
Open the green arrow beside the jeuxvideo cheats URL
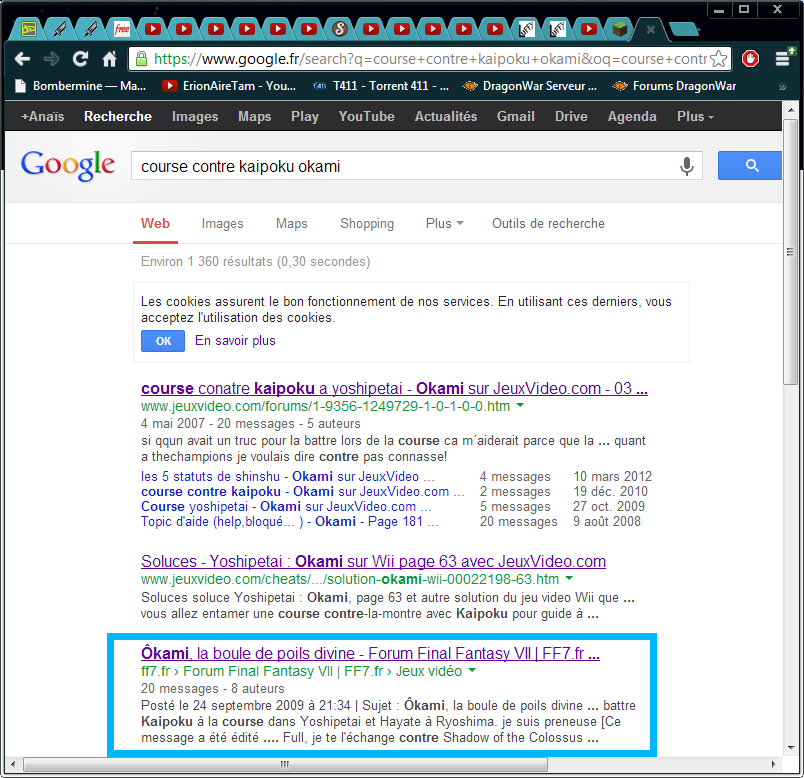569,578
